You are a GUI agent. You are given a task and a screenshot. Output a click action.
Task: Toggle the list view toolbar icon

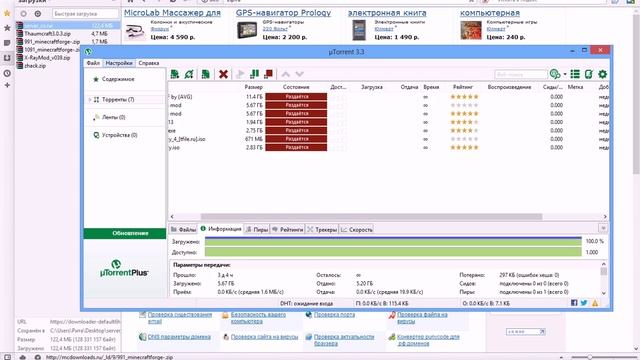575,74
